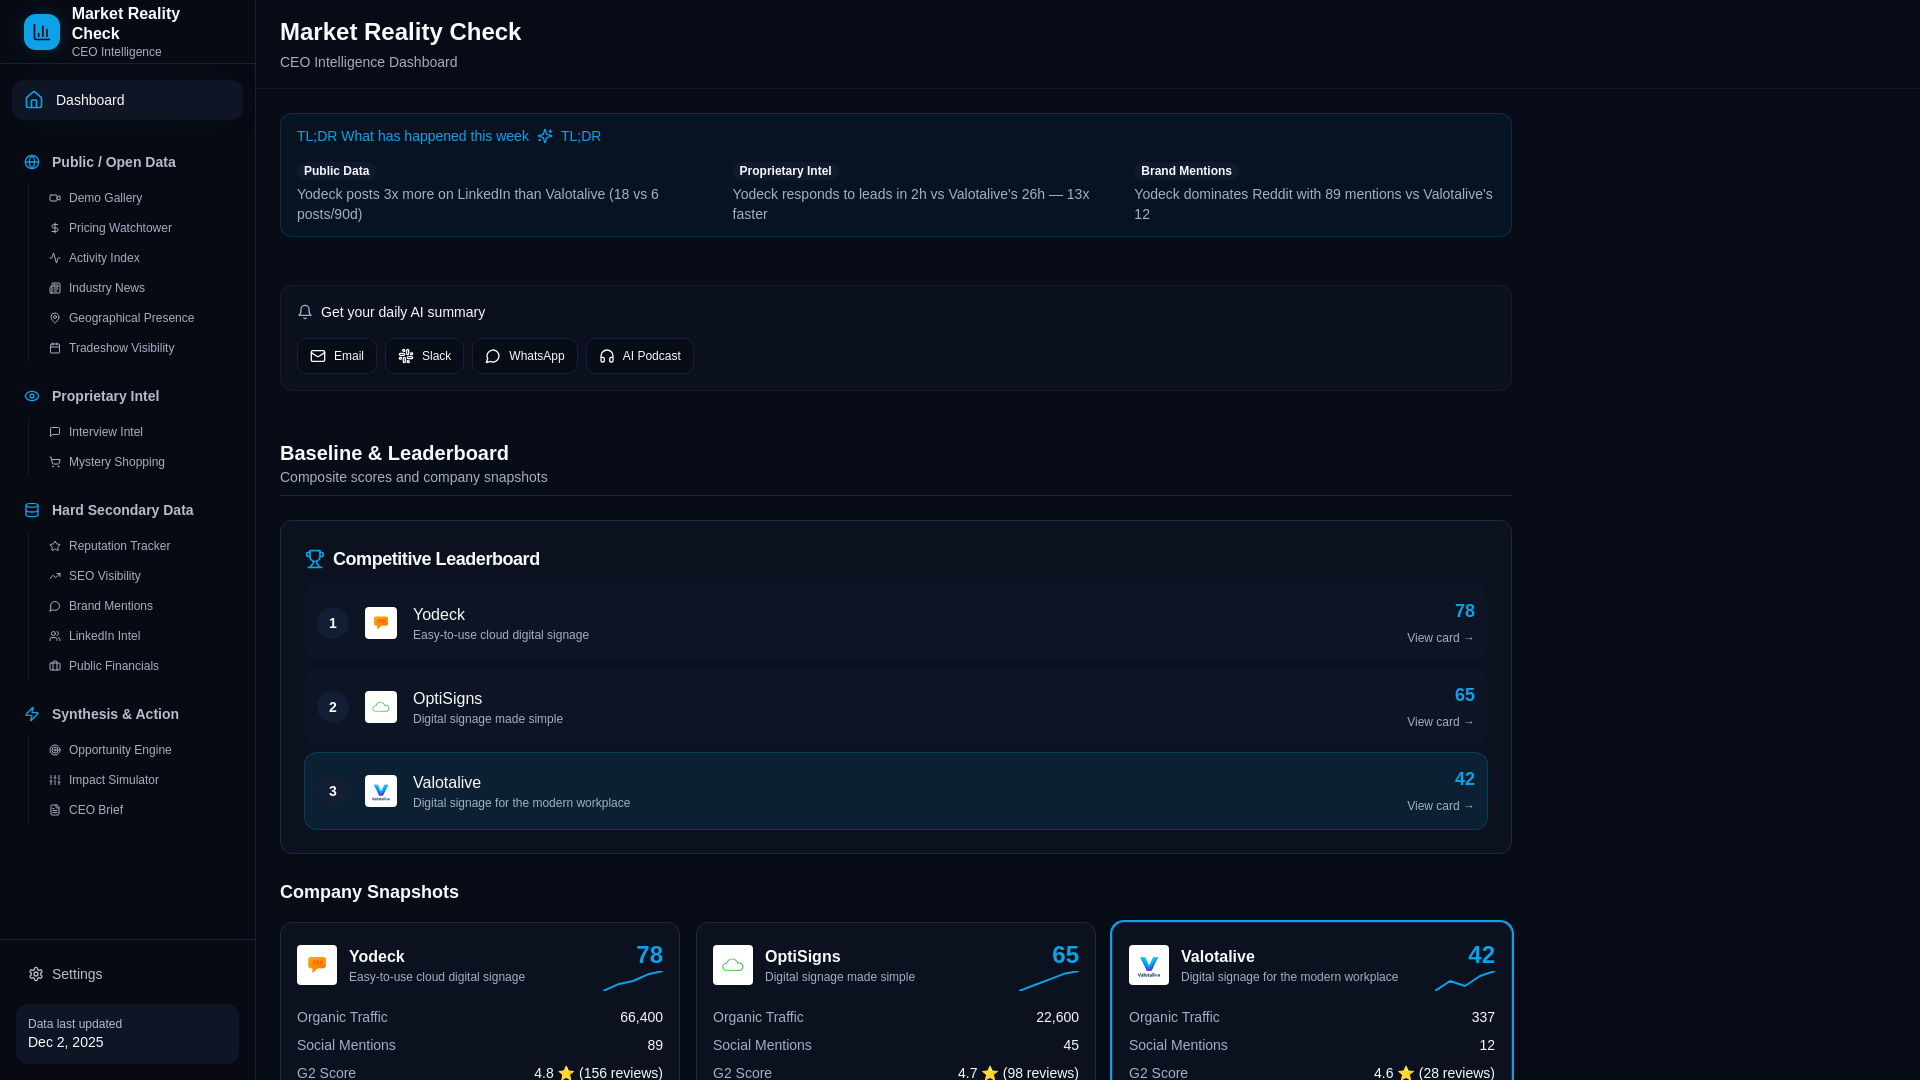This screenshot has height=1080, width=1920.
Task: Click the Impact Simulator sliders icon
Action: pyautogui.click(x=55, y=780)
